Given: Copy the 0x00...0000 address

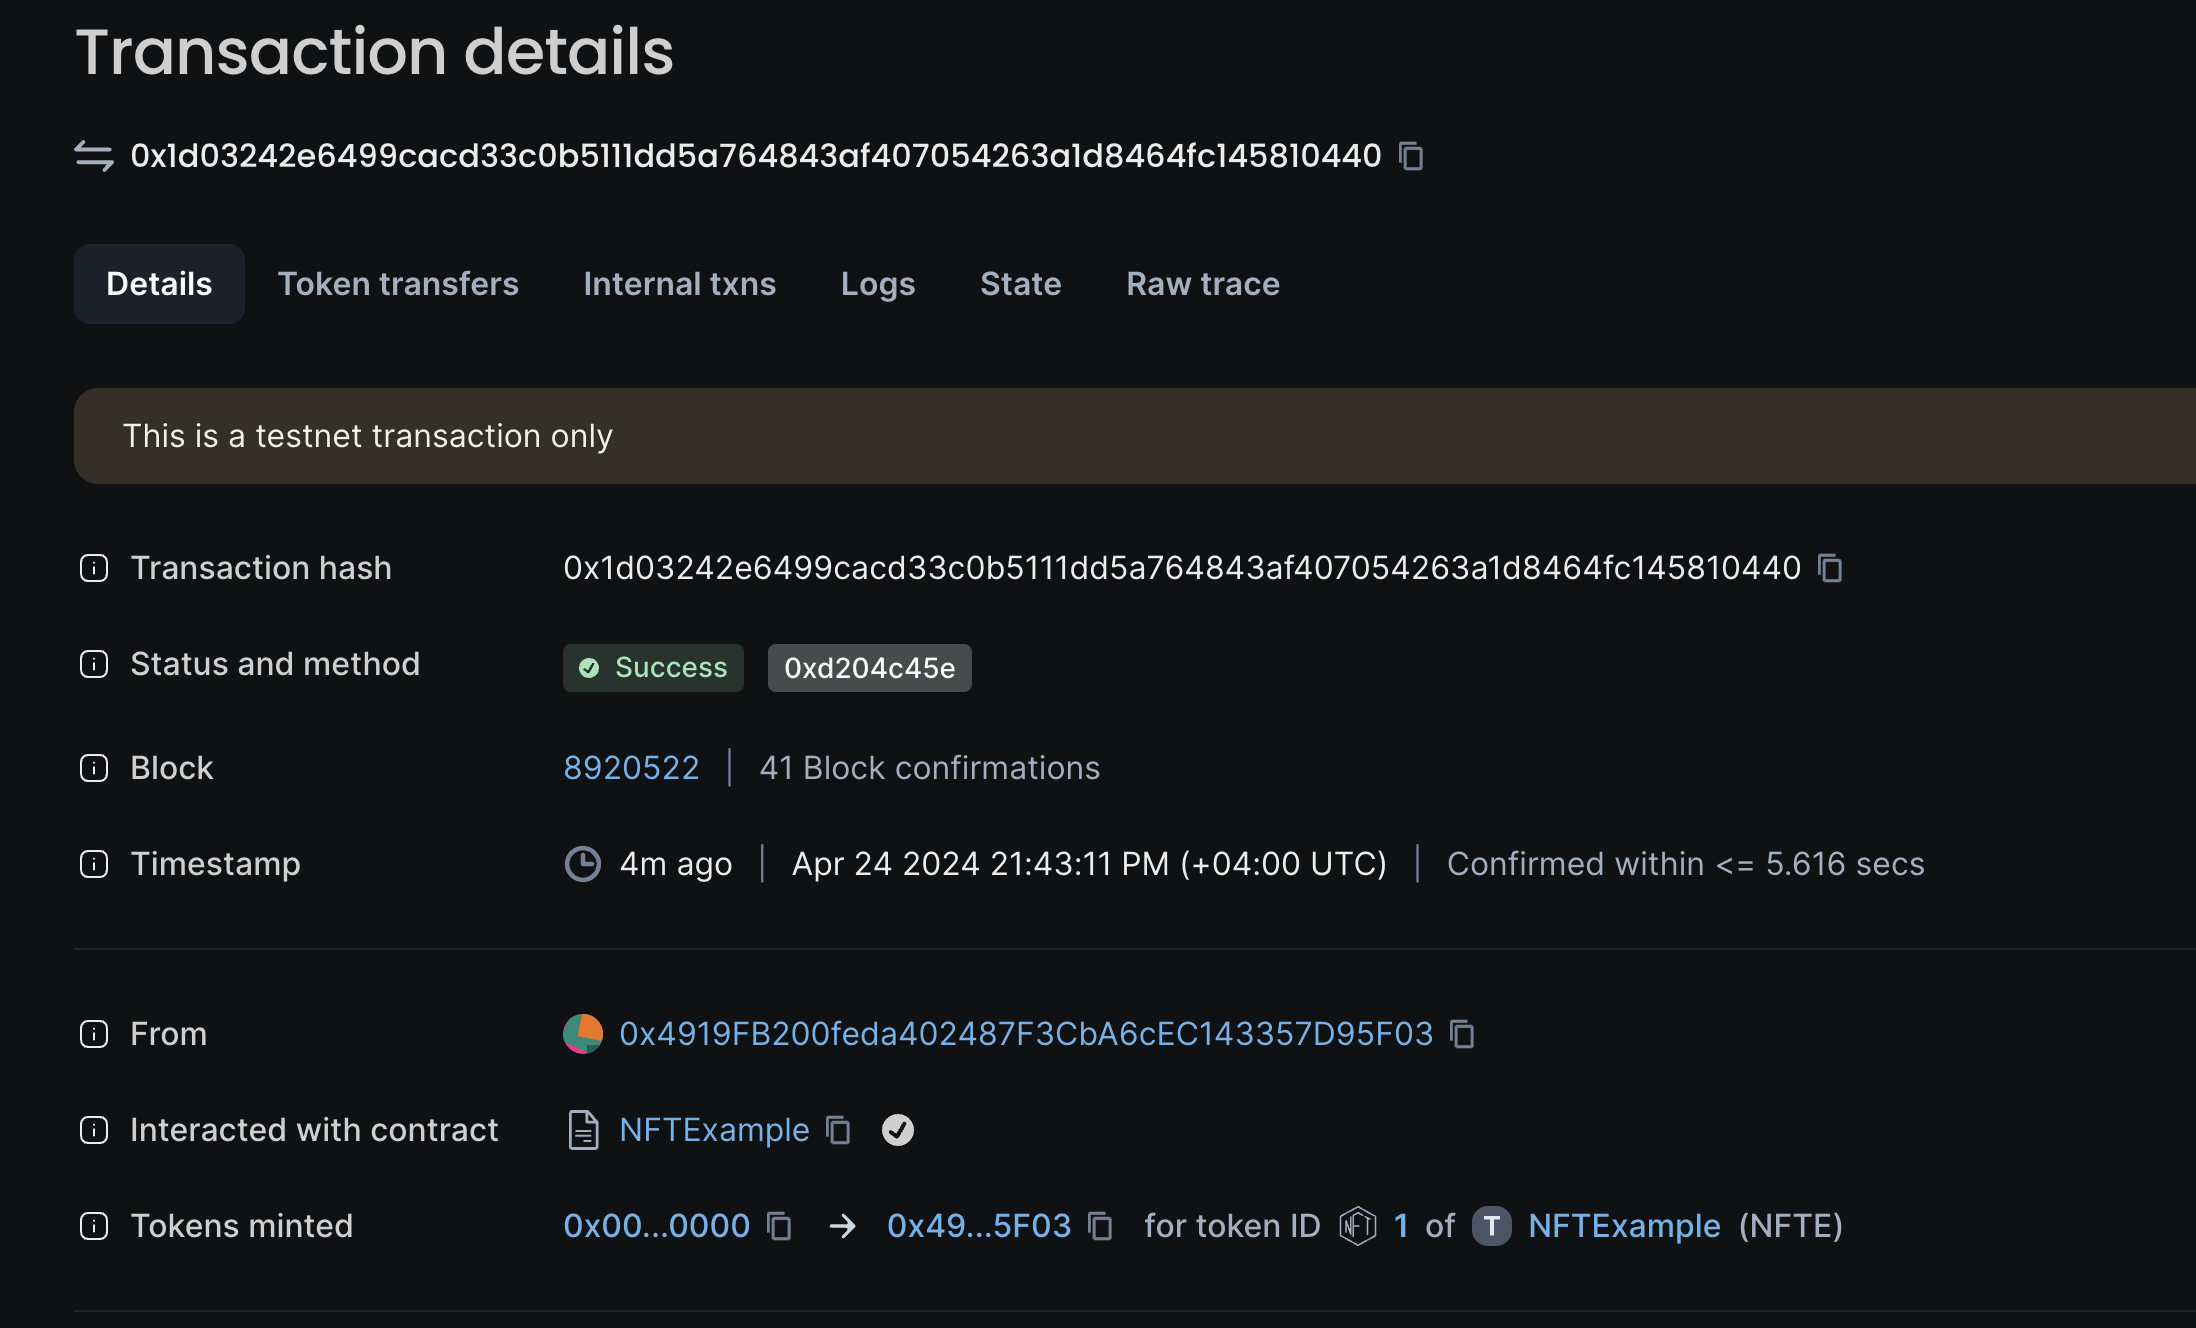Looking at the screenshot, I should [779, 1226].
